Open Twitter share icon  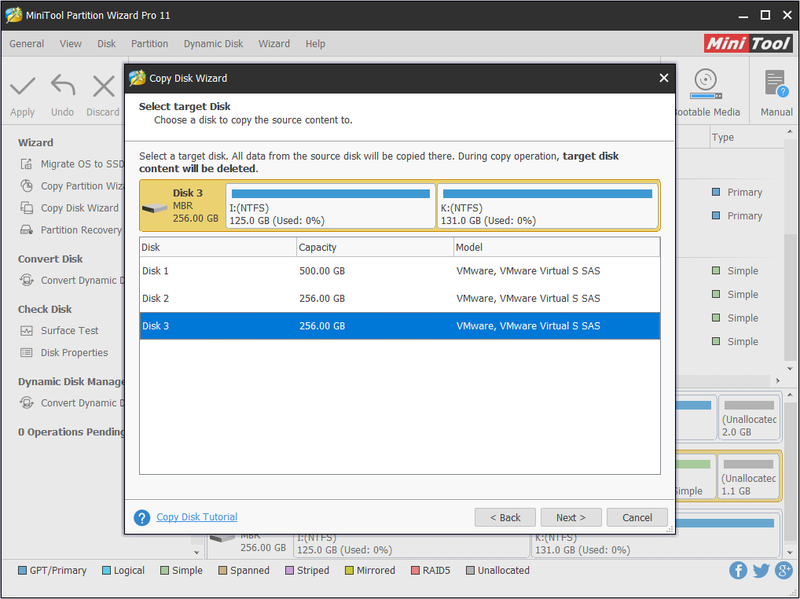coord(761,570)
